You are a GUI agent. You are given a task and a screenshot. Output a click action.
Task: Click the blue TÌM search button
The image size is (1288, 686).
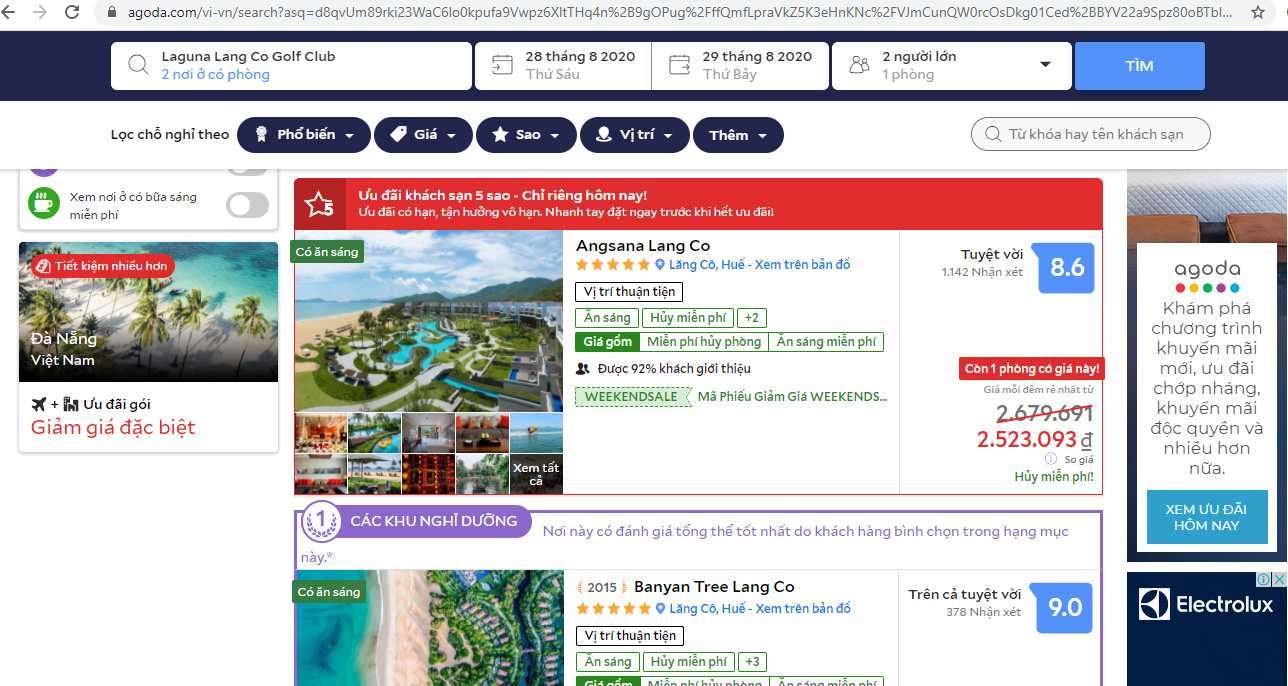pyautogui.click(x=1139, y=64)
